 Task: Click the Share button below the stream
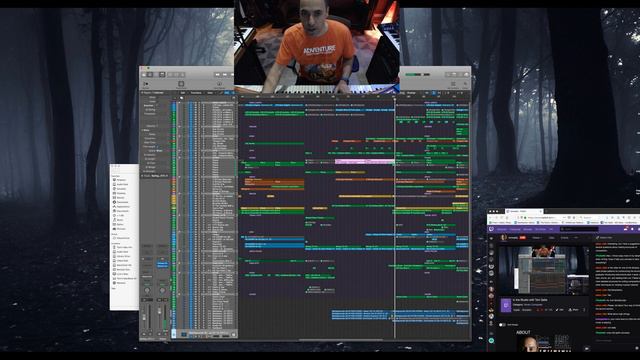[573, 310]
